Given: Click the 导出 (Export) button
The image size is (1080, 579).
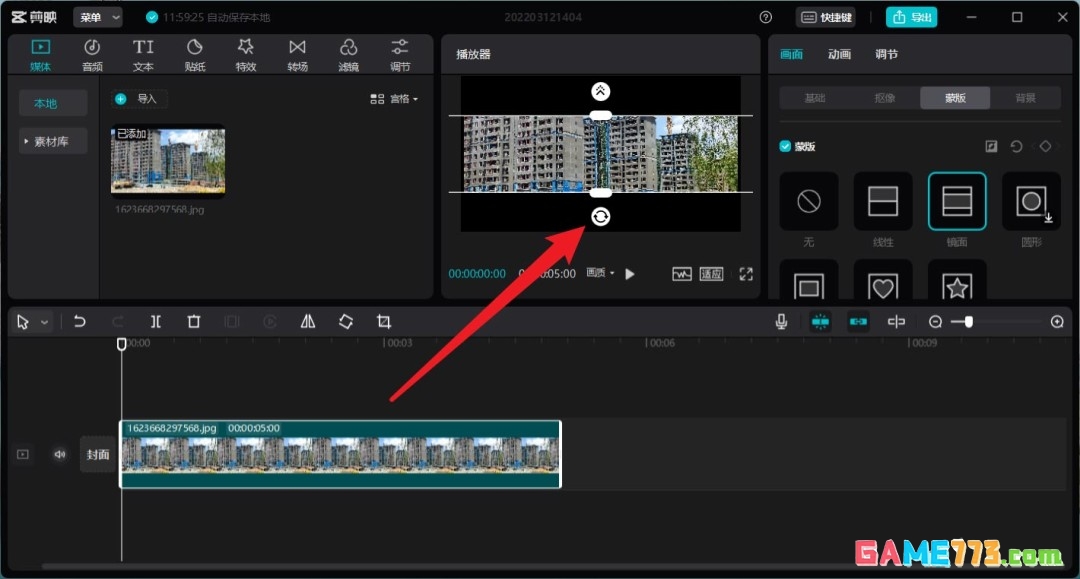Looking at the screenshot, I should click(x=911, y=17).
